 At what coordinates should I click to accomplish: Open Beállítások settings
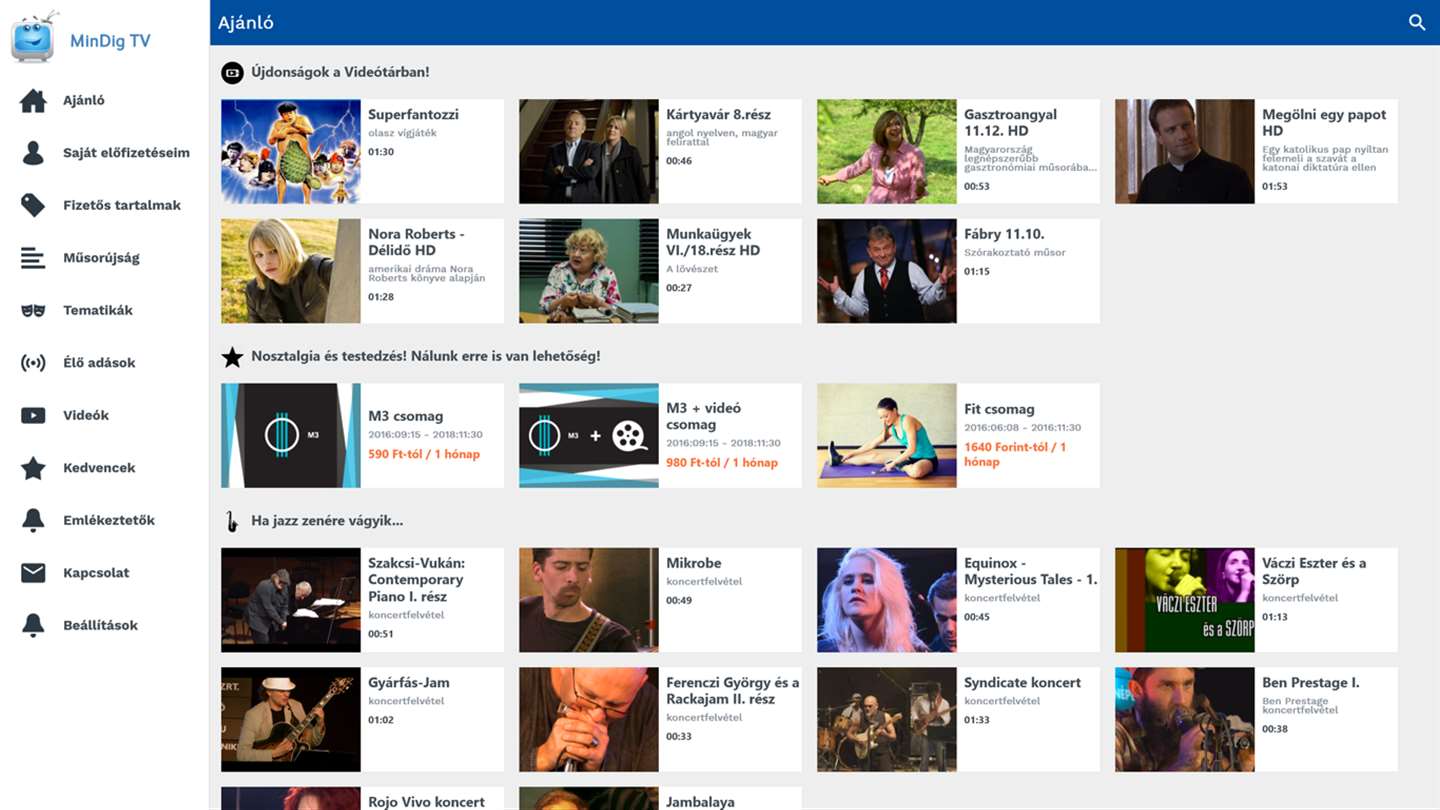[x=100, y=625]
